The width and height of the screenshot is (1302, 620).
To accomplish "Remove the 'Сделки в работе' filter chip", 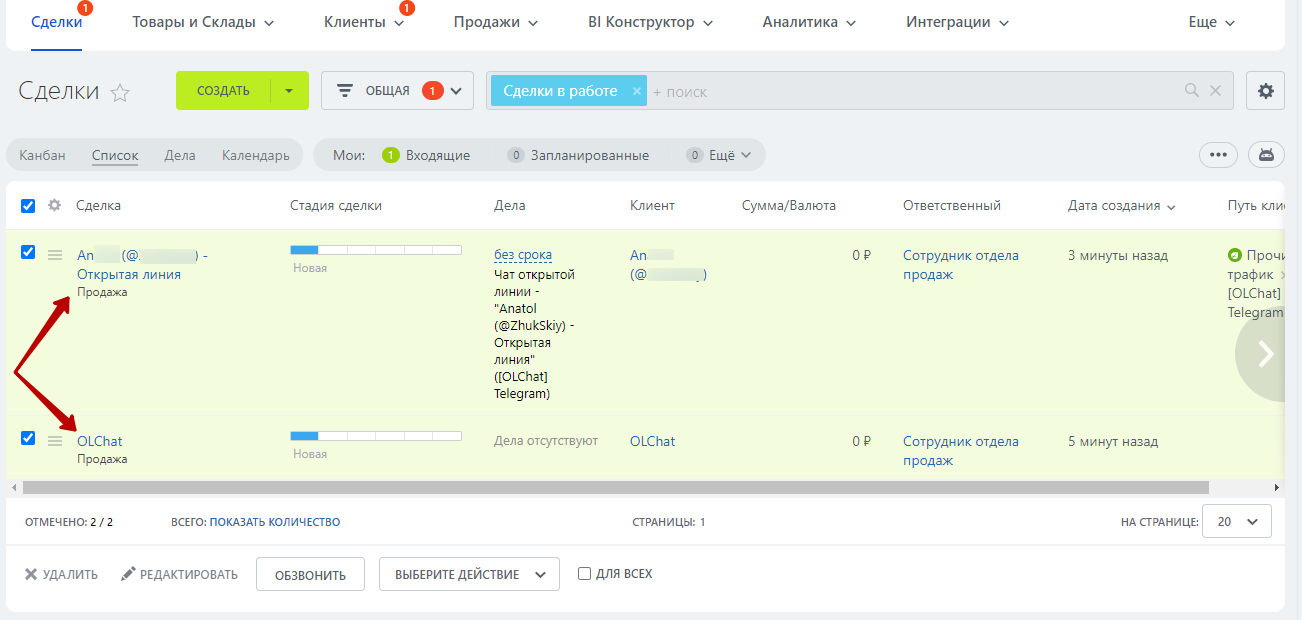I will 636,91.
